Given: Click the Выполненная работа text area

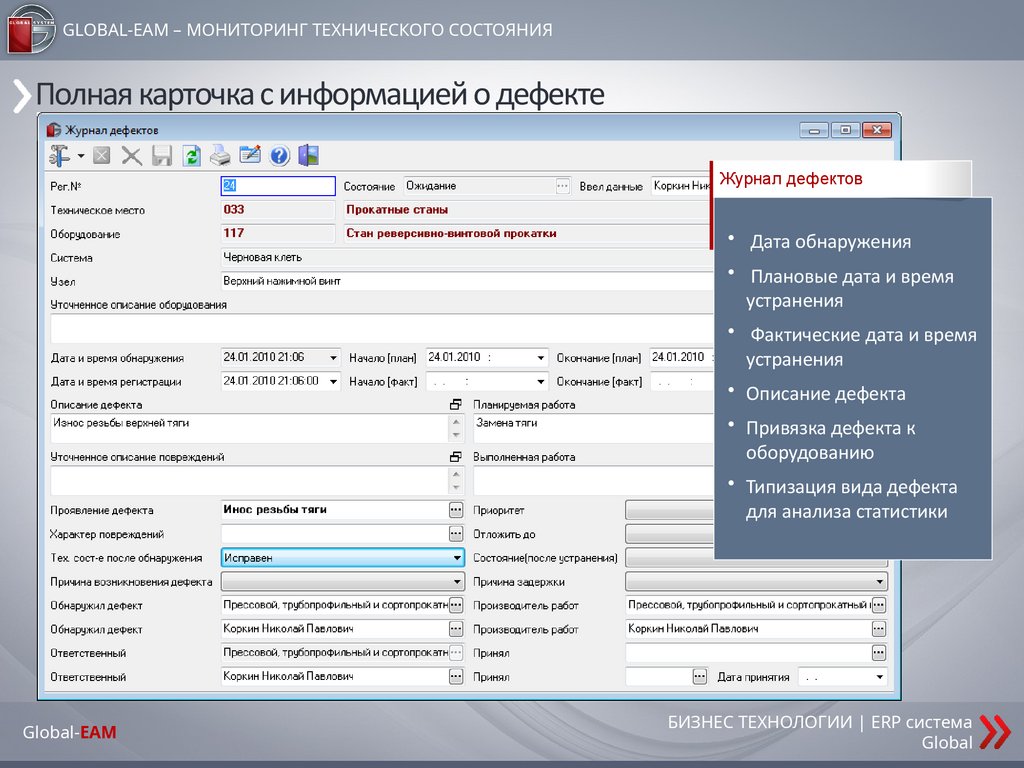Looking at the screenshot, I should tap(593, 481).
